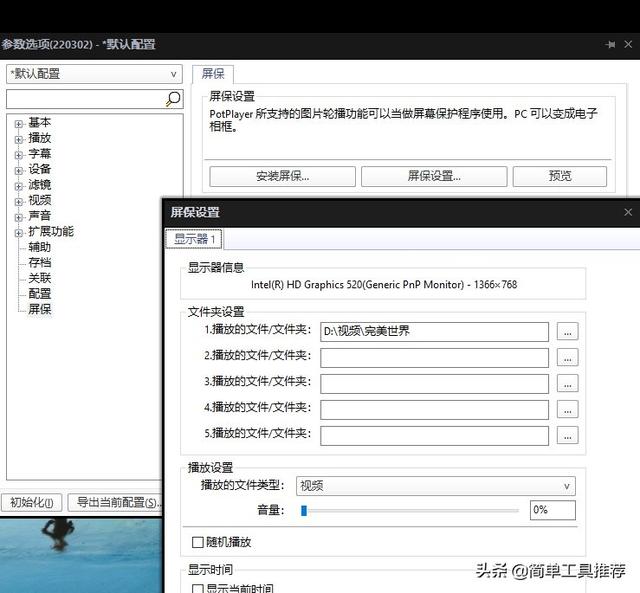Screen dimensions: 640x593
Task: Close the 参数选项 preferences window
Action: coord(628,44)
